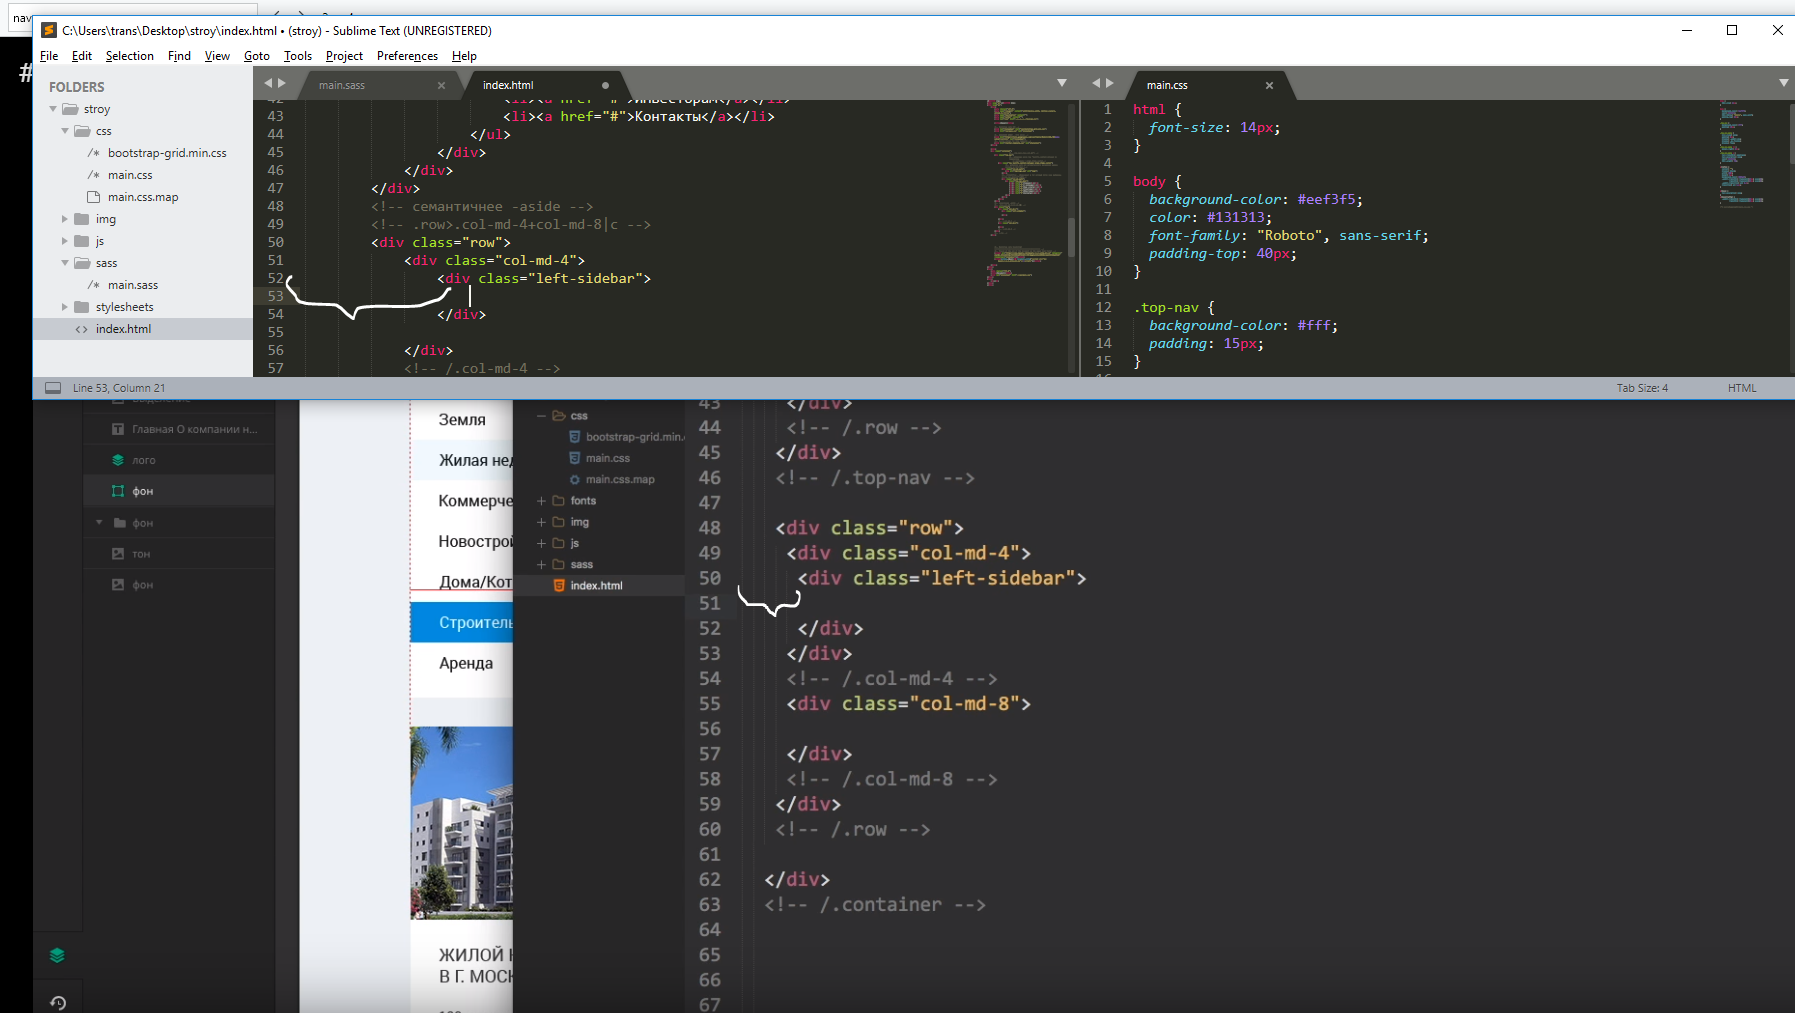
Task: Click line number 55 in the background editor
Action: 709,704
